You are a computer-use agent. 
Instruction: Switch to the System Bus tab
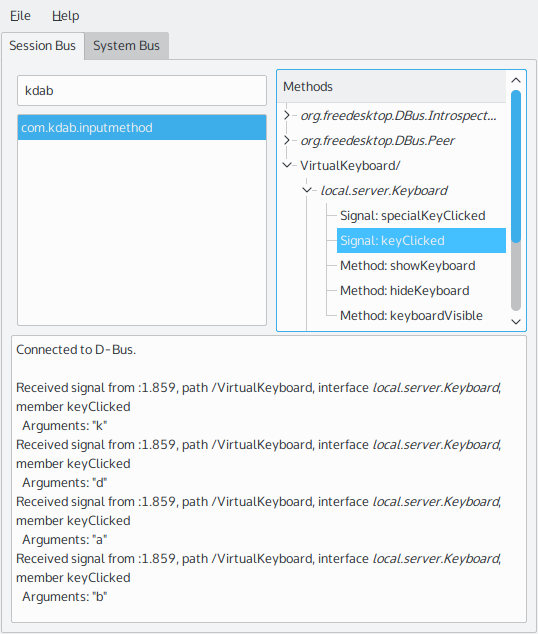pos(127,46)
